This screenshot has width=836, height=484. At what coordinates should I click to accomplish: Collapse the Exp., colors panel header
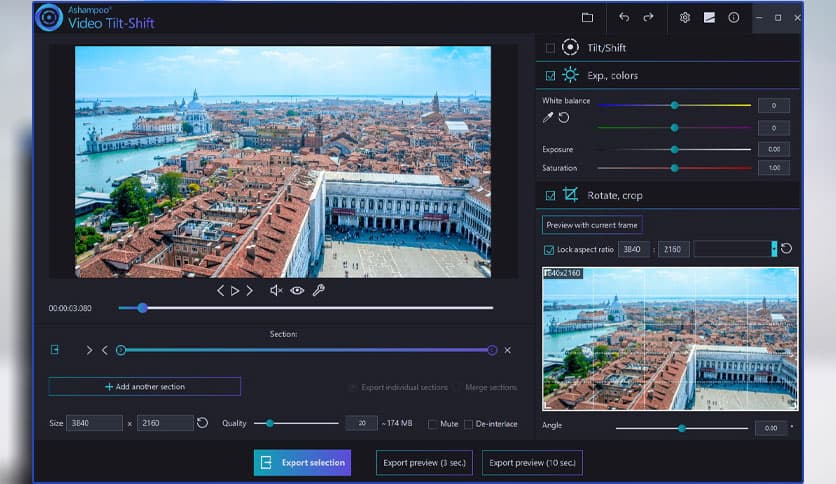pyautogui.click(x=668, y=75)
